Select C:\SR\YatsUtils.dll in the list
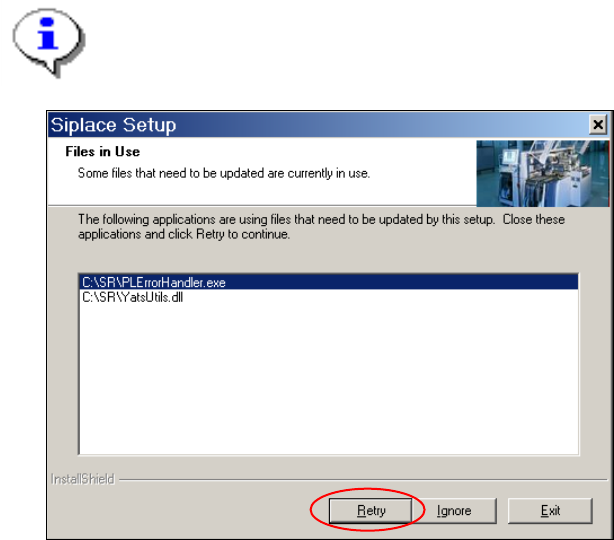This screenshot has width=614, height=540. tap(329, 297)
